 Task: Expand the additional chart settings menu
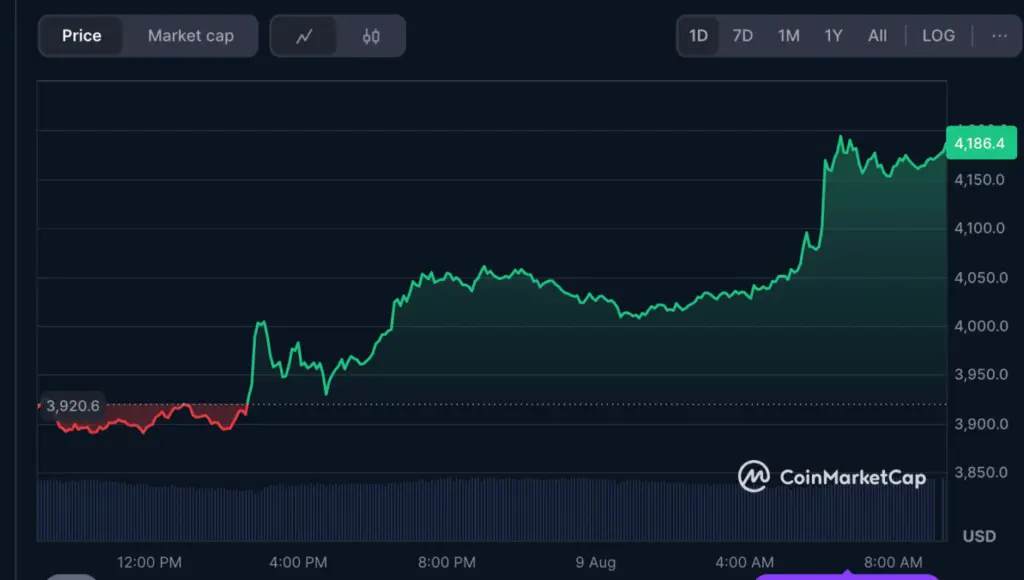pyautogui.click(x=999, y=35)
